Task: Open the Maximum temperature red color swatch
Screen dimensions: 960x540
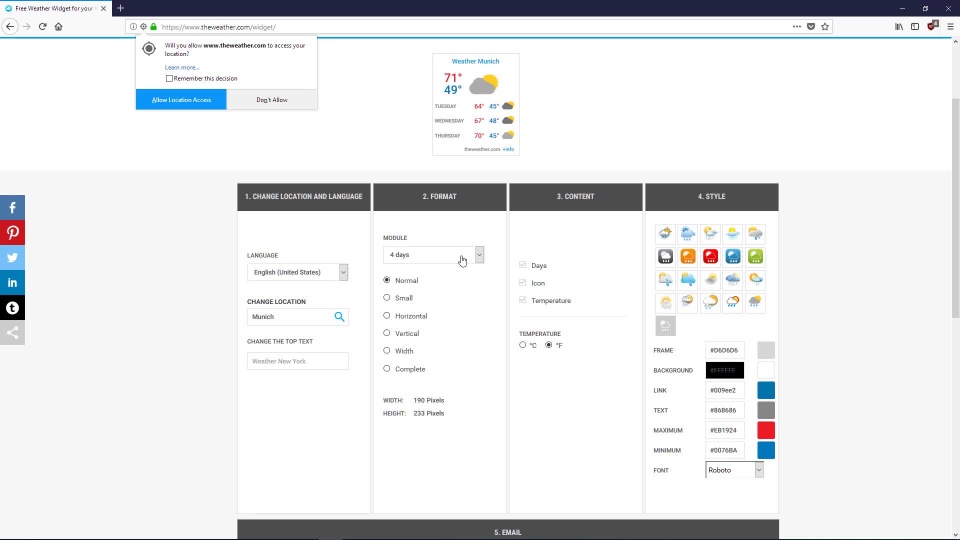Action: 766,430
